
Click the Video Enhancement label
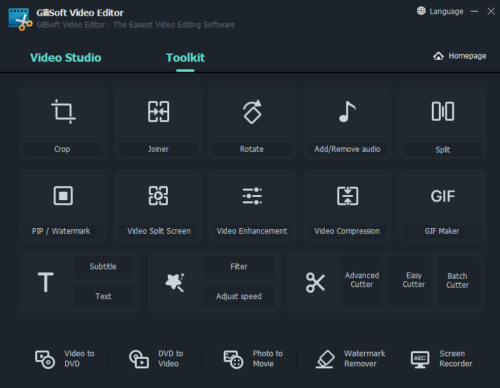point(252,231)
